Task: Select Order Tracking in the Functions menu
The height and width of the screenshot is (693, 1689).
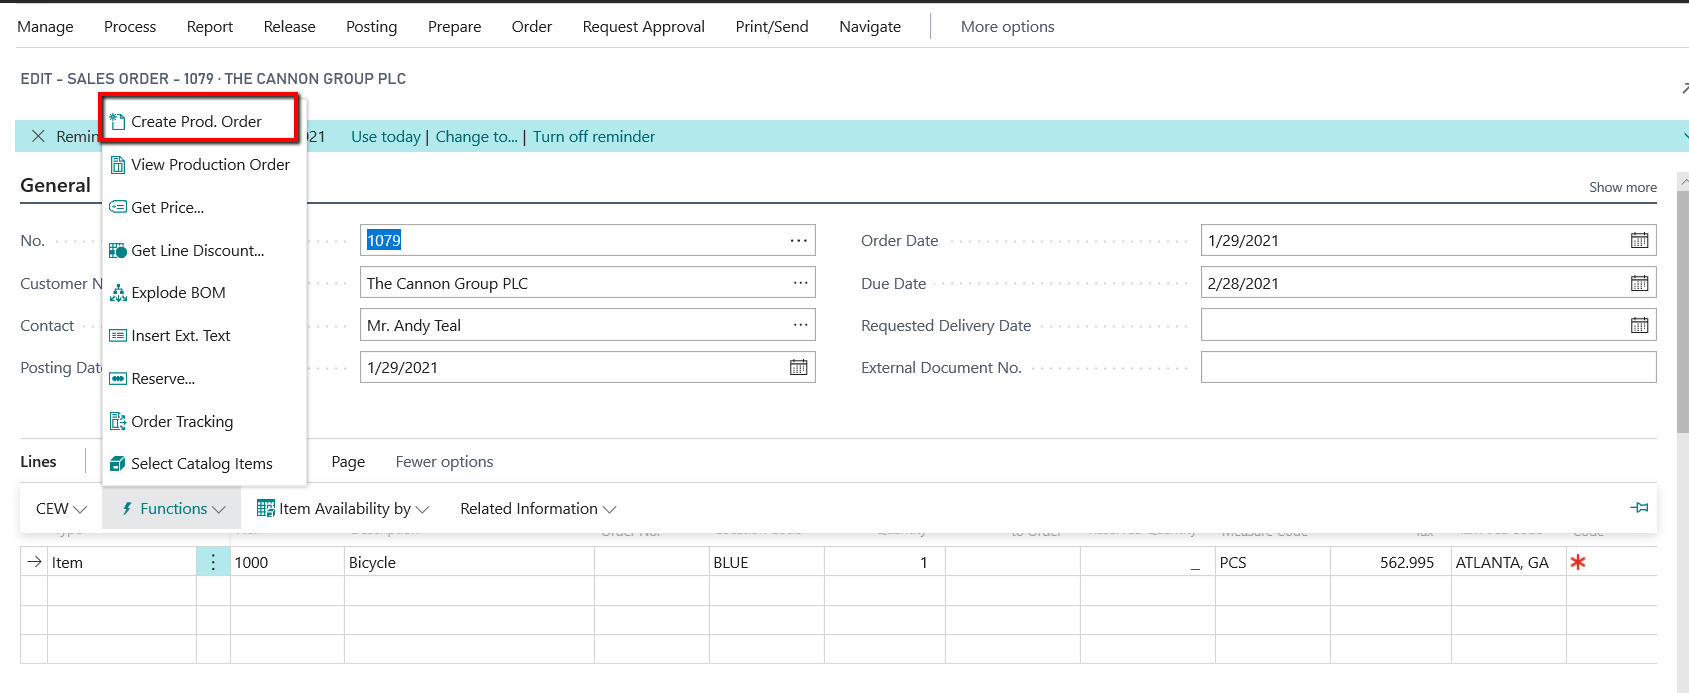Action: (182, 421)
